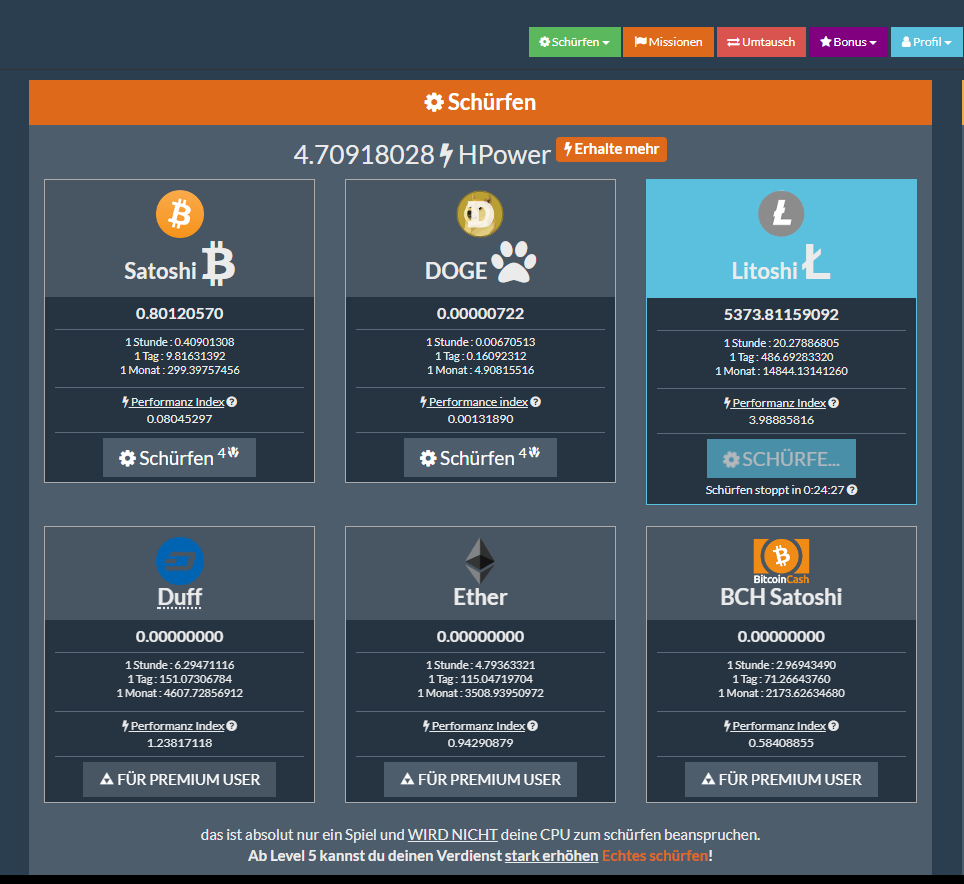The image size is (964, 884).
Task: Click Satoshi 1 Monat value 299.39757456
Action: pos(203,370)
